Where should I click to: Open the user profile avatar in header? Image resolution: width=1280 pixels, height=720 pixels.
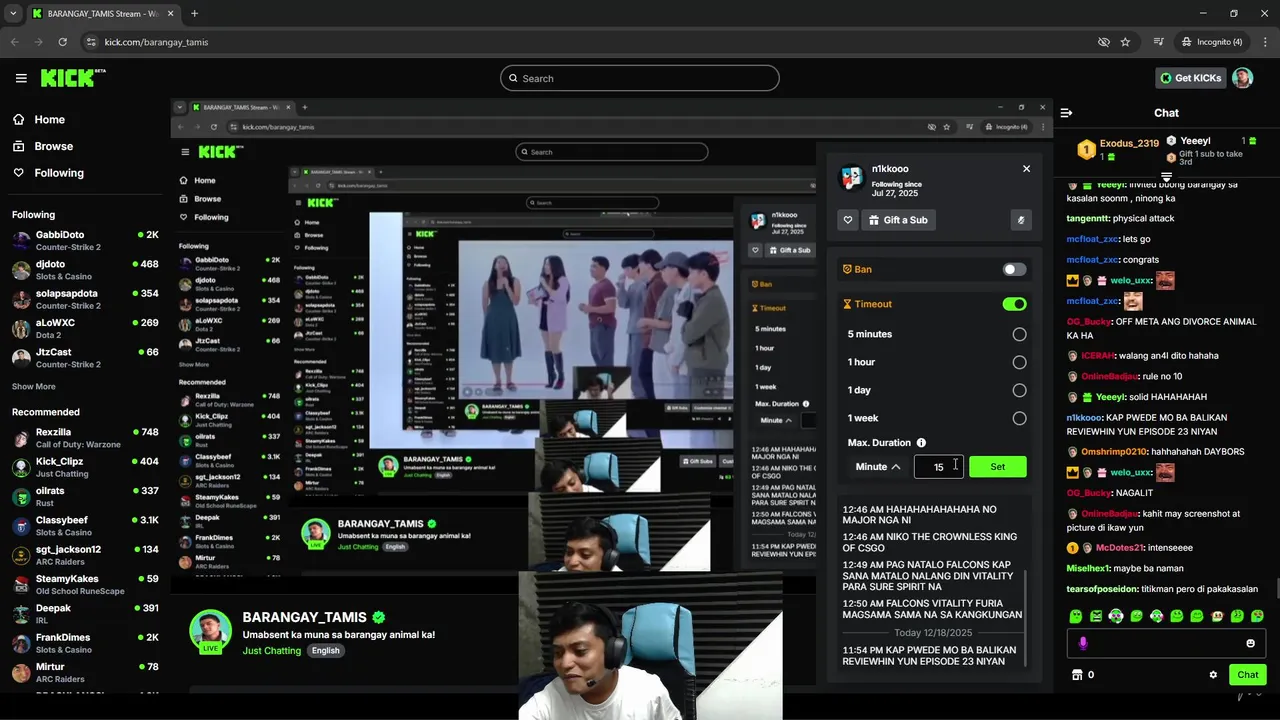coord(1242,78)
